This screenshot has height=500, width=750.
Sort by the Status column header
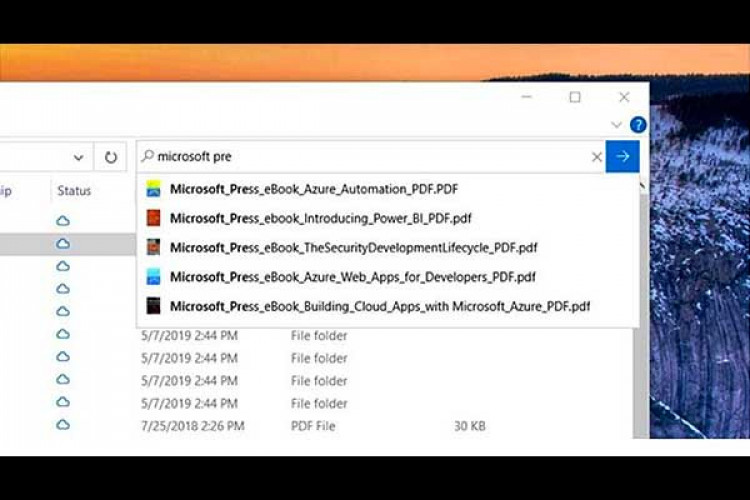74,190
